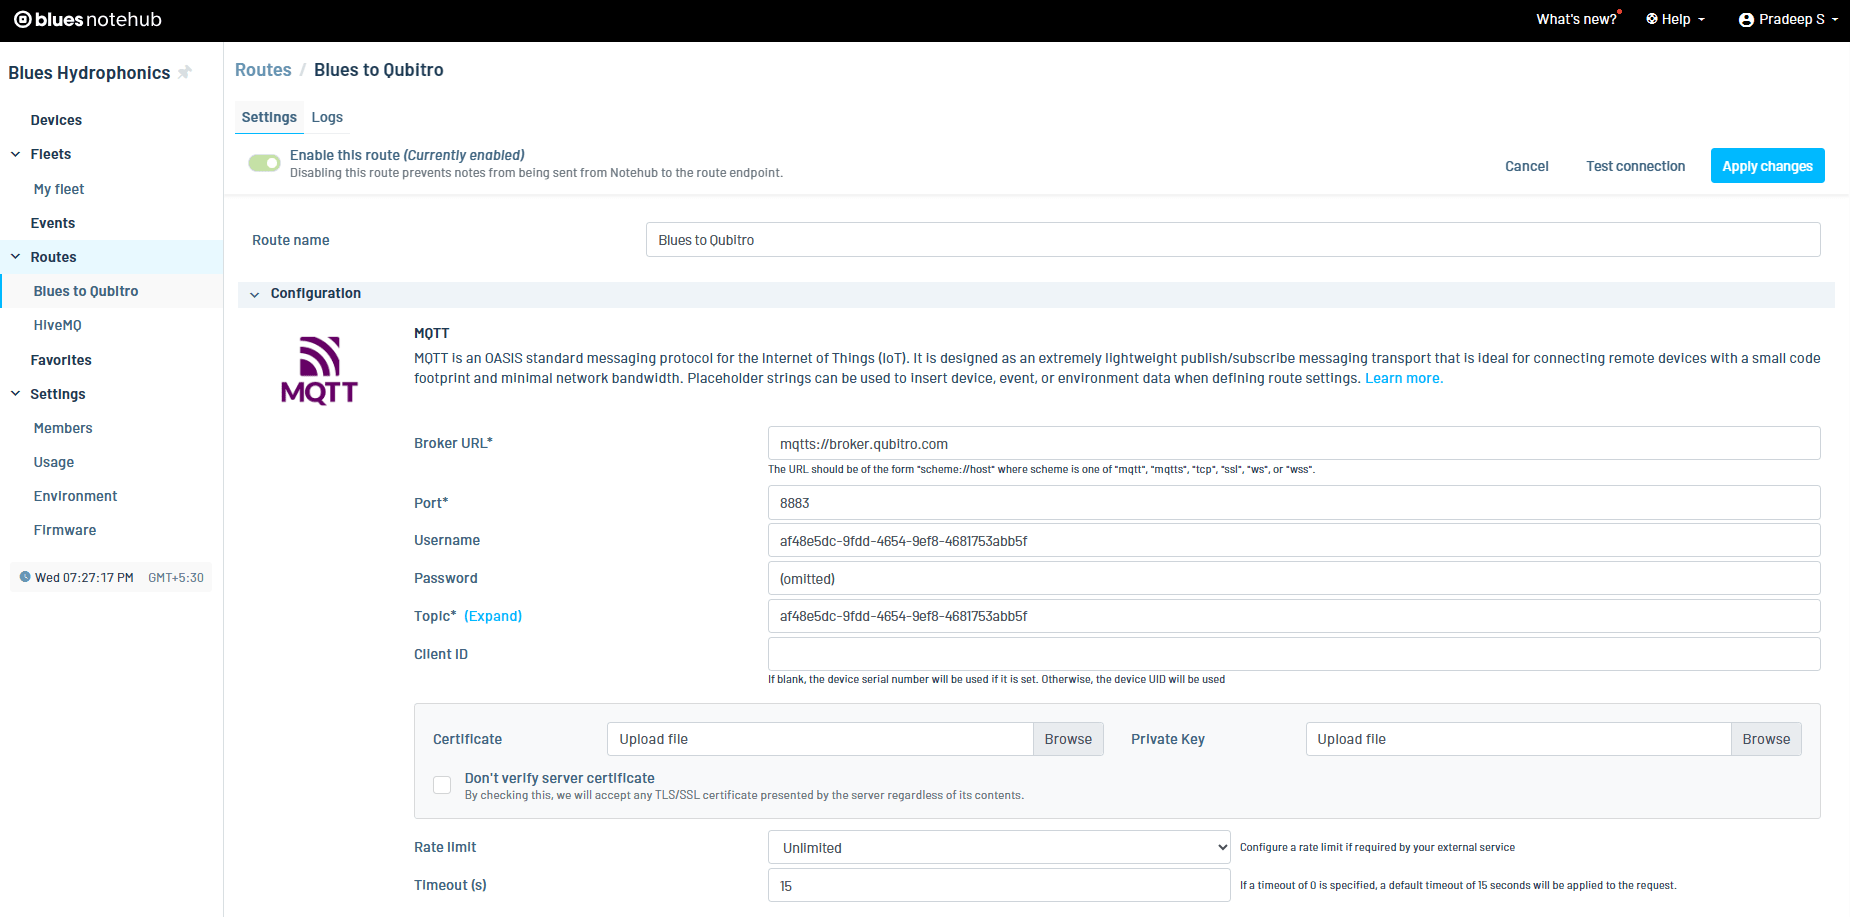Image resolution: width=1850 pixels, height=917 pixels.
Task: Collapse the Routes section in sidebar
Action: click(x=16, y=257)
